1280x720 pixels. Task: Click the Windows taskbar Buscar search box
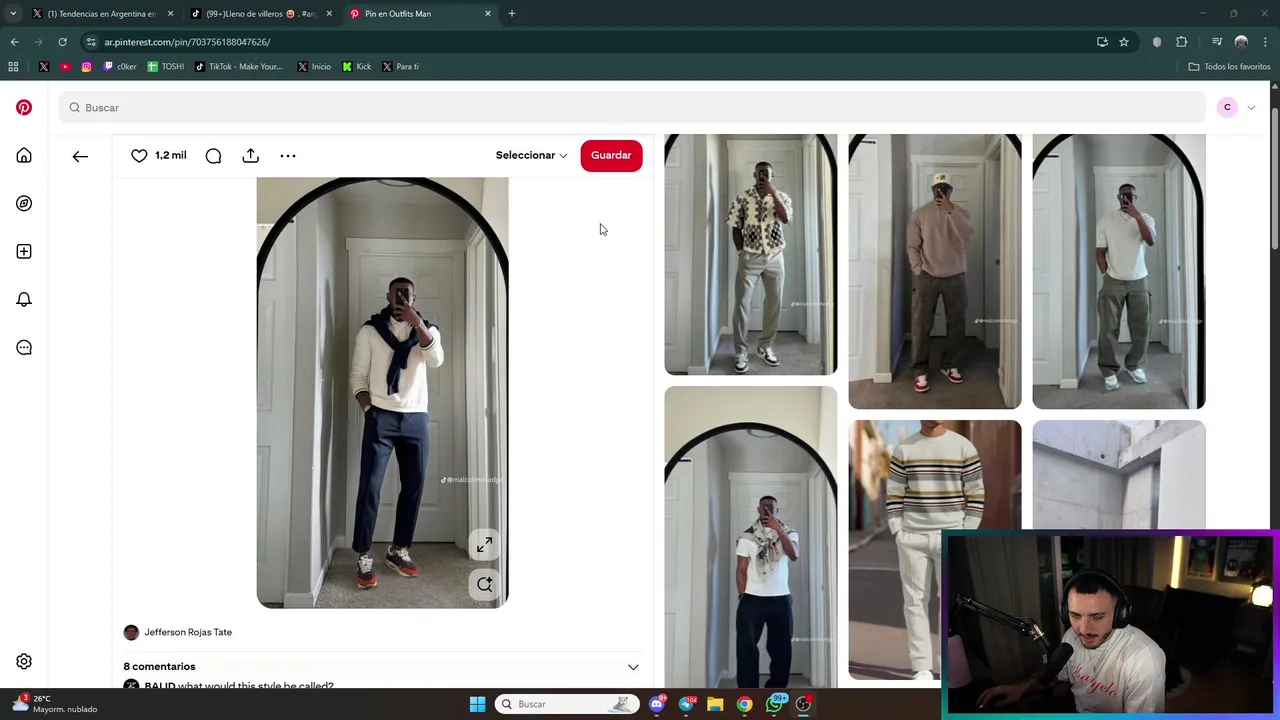click(567, 704)
